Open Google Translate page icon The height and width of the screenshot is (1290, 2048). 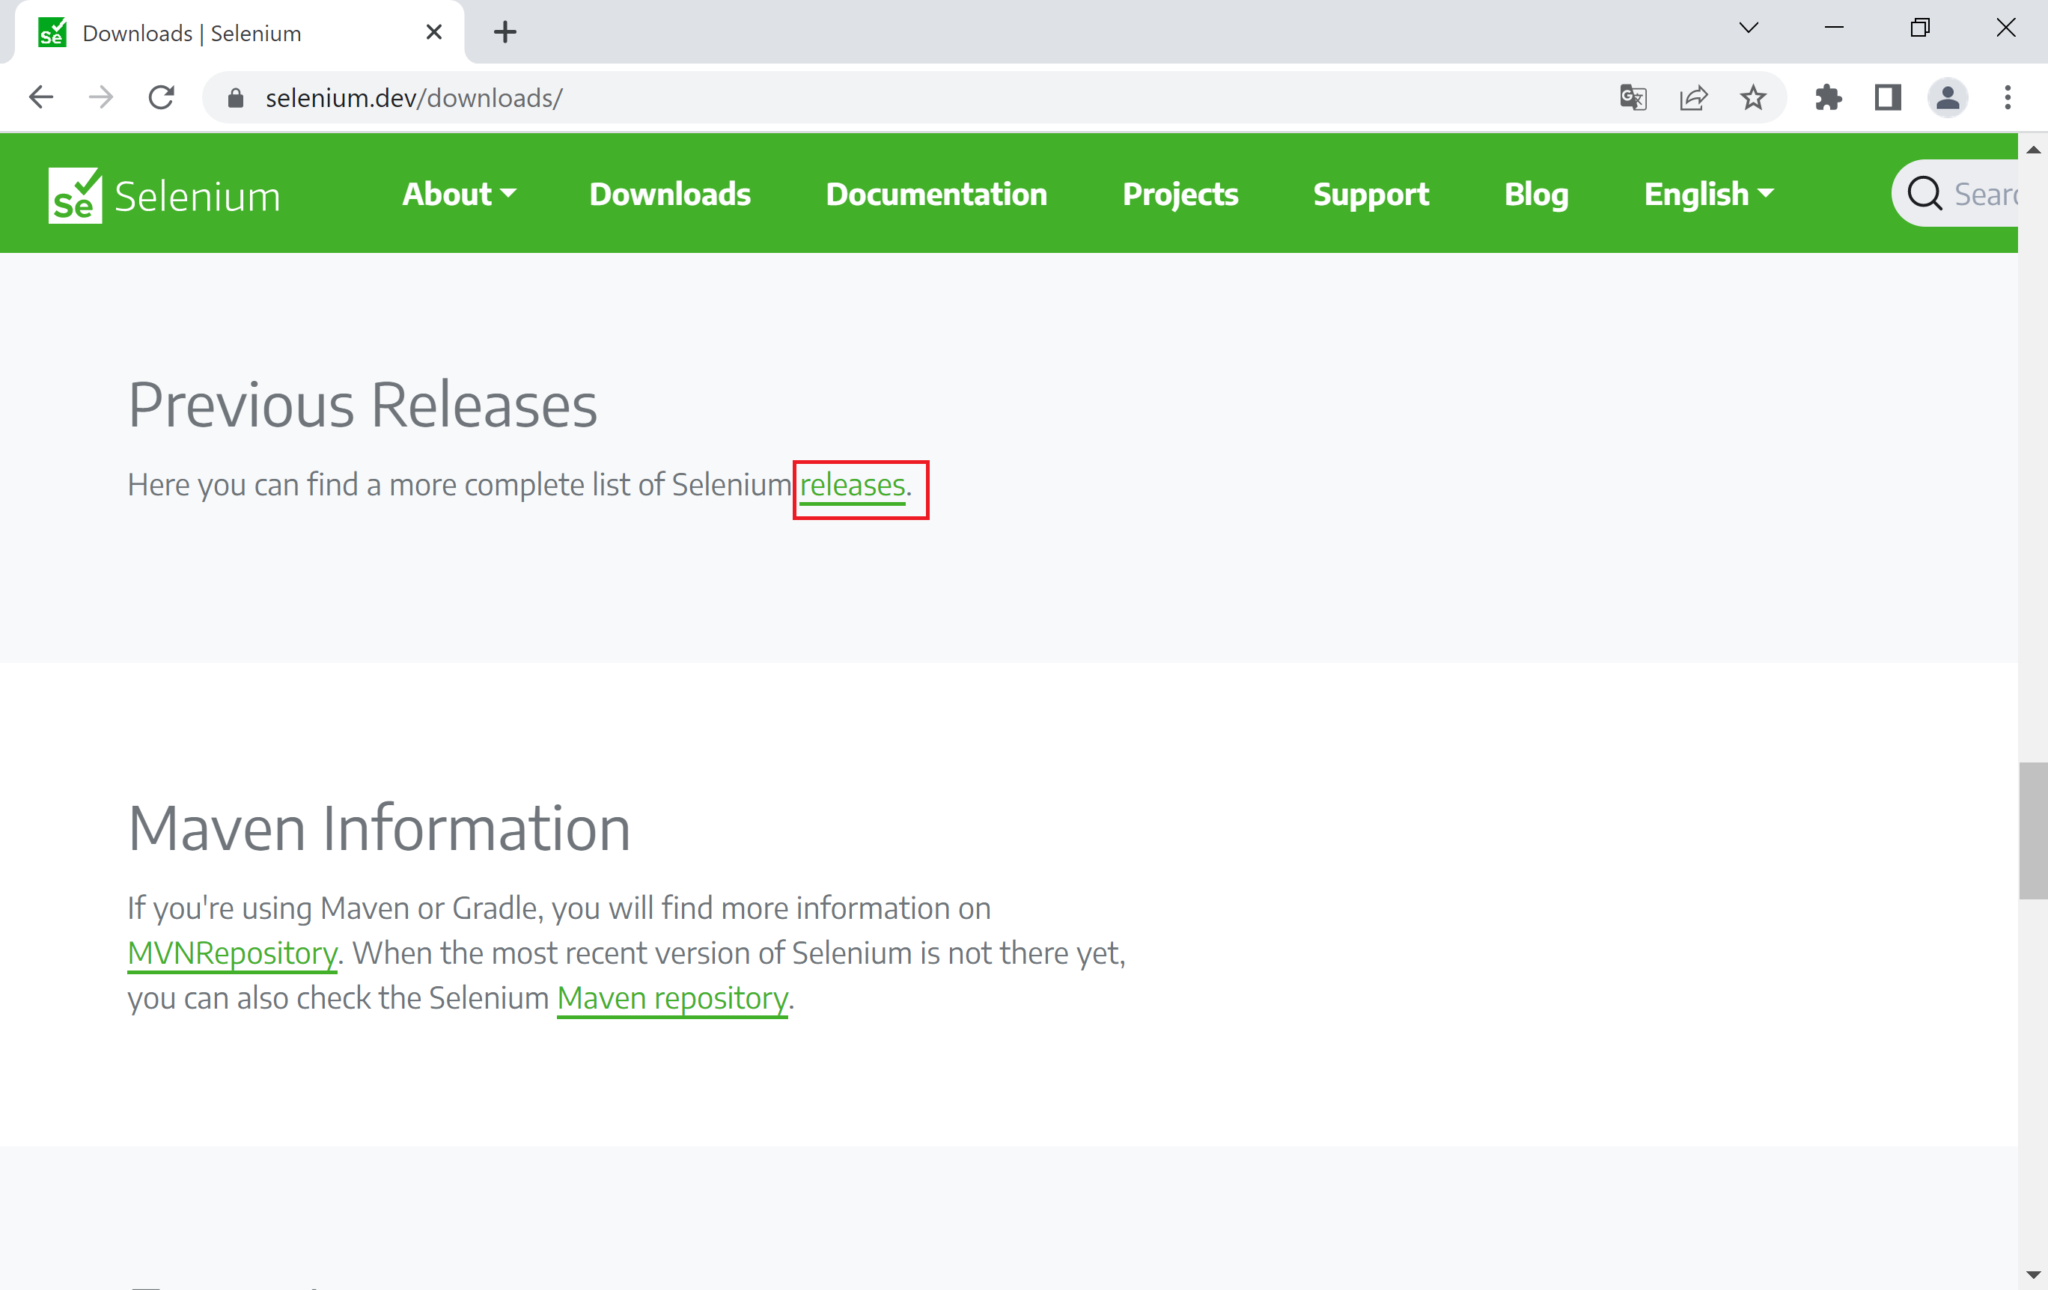pos(1632,97)
